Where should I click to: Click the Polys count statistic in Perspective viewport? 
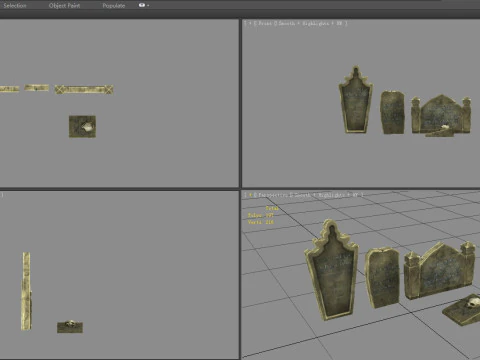click(x=260, y=215)
